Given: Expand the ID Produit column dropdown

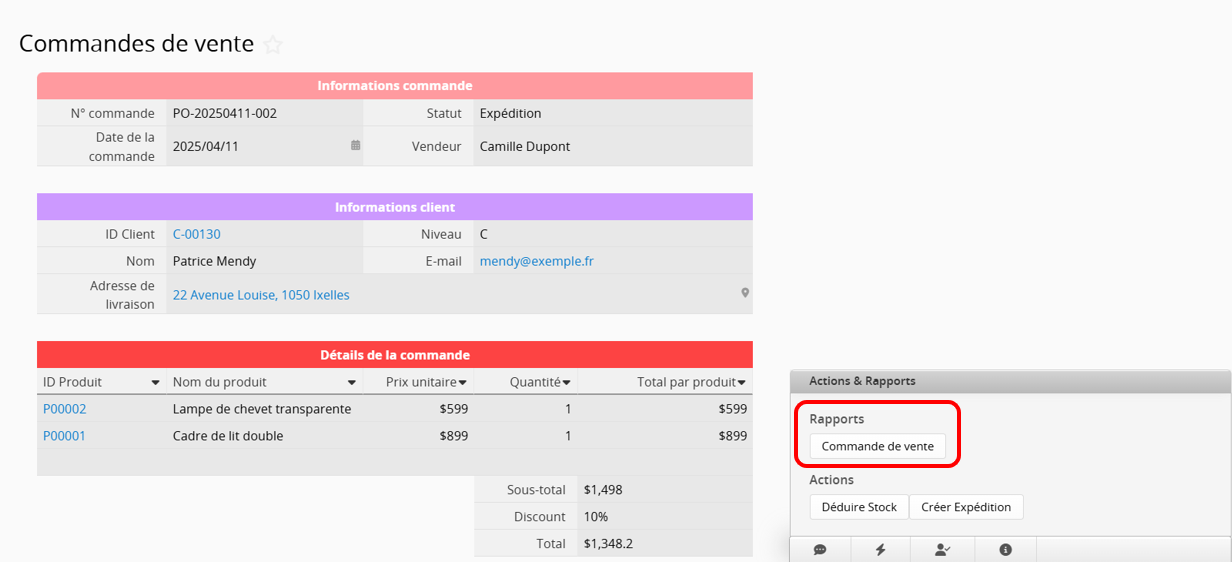Looking at the screenshot, I should 155,383.
